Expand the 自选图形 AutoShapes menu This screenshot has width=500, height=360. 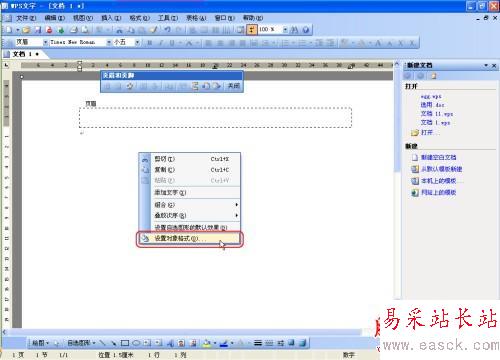click(81, 343)
